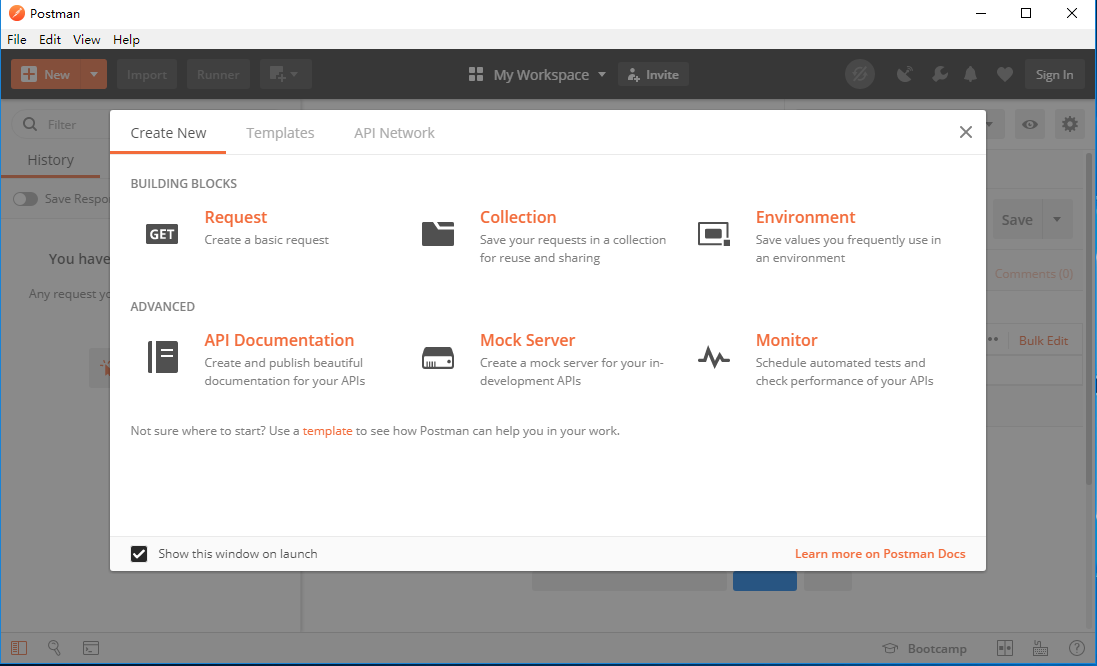Open the help question mark icon
Image resolution: width=1097 pixels, height=666 pixels.
click(1077, 649)
